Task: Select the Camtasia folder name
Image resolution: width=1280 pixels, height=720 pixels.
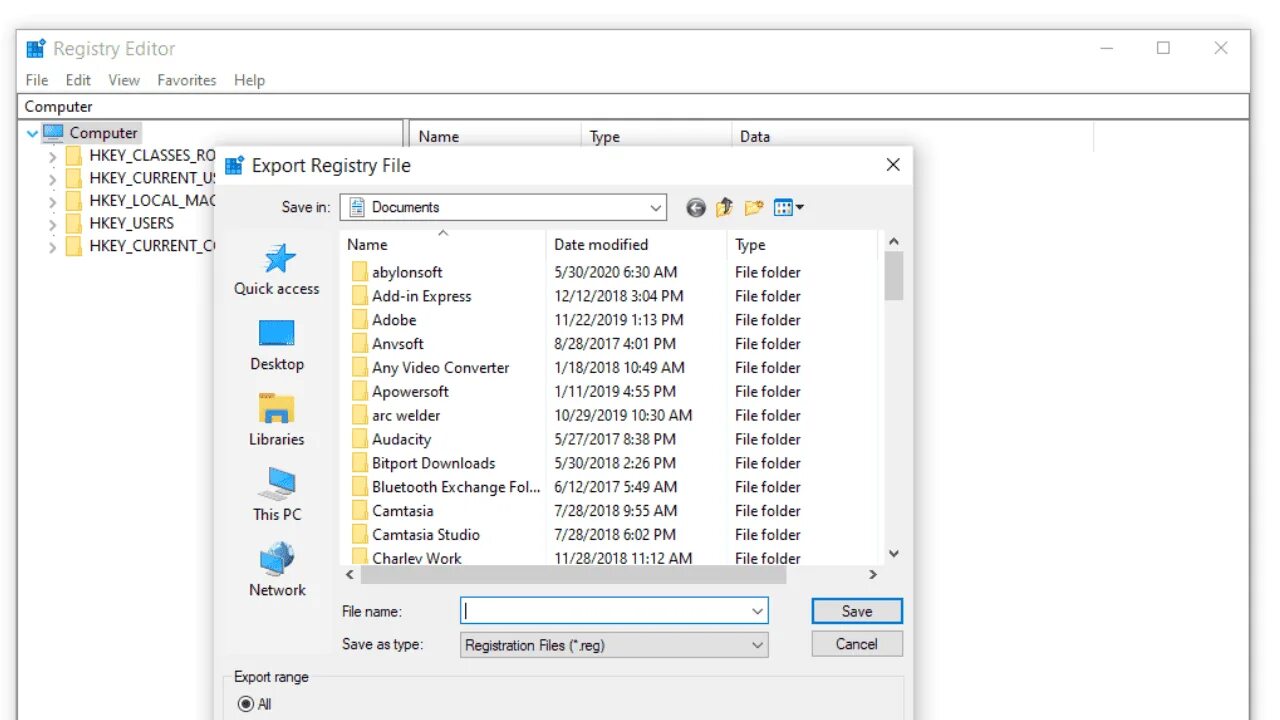Action: 402,511
